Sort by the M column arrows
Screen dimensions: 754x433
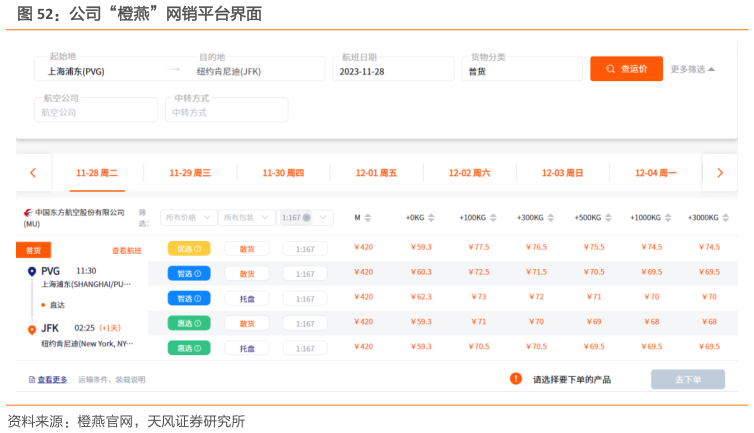point(368,217)
